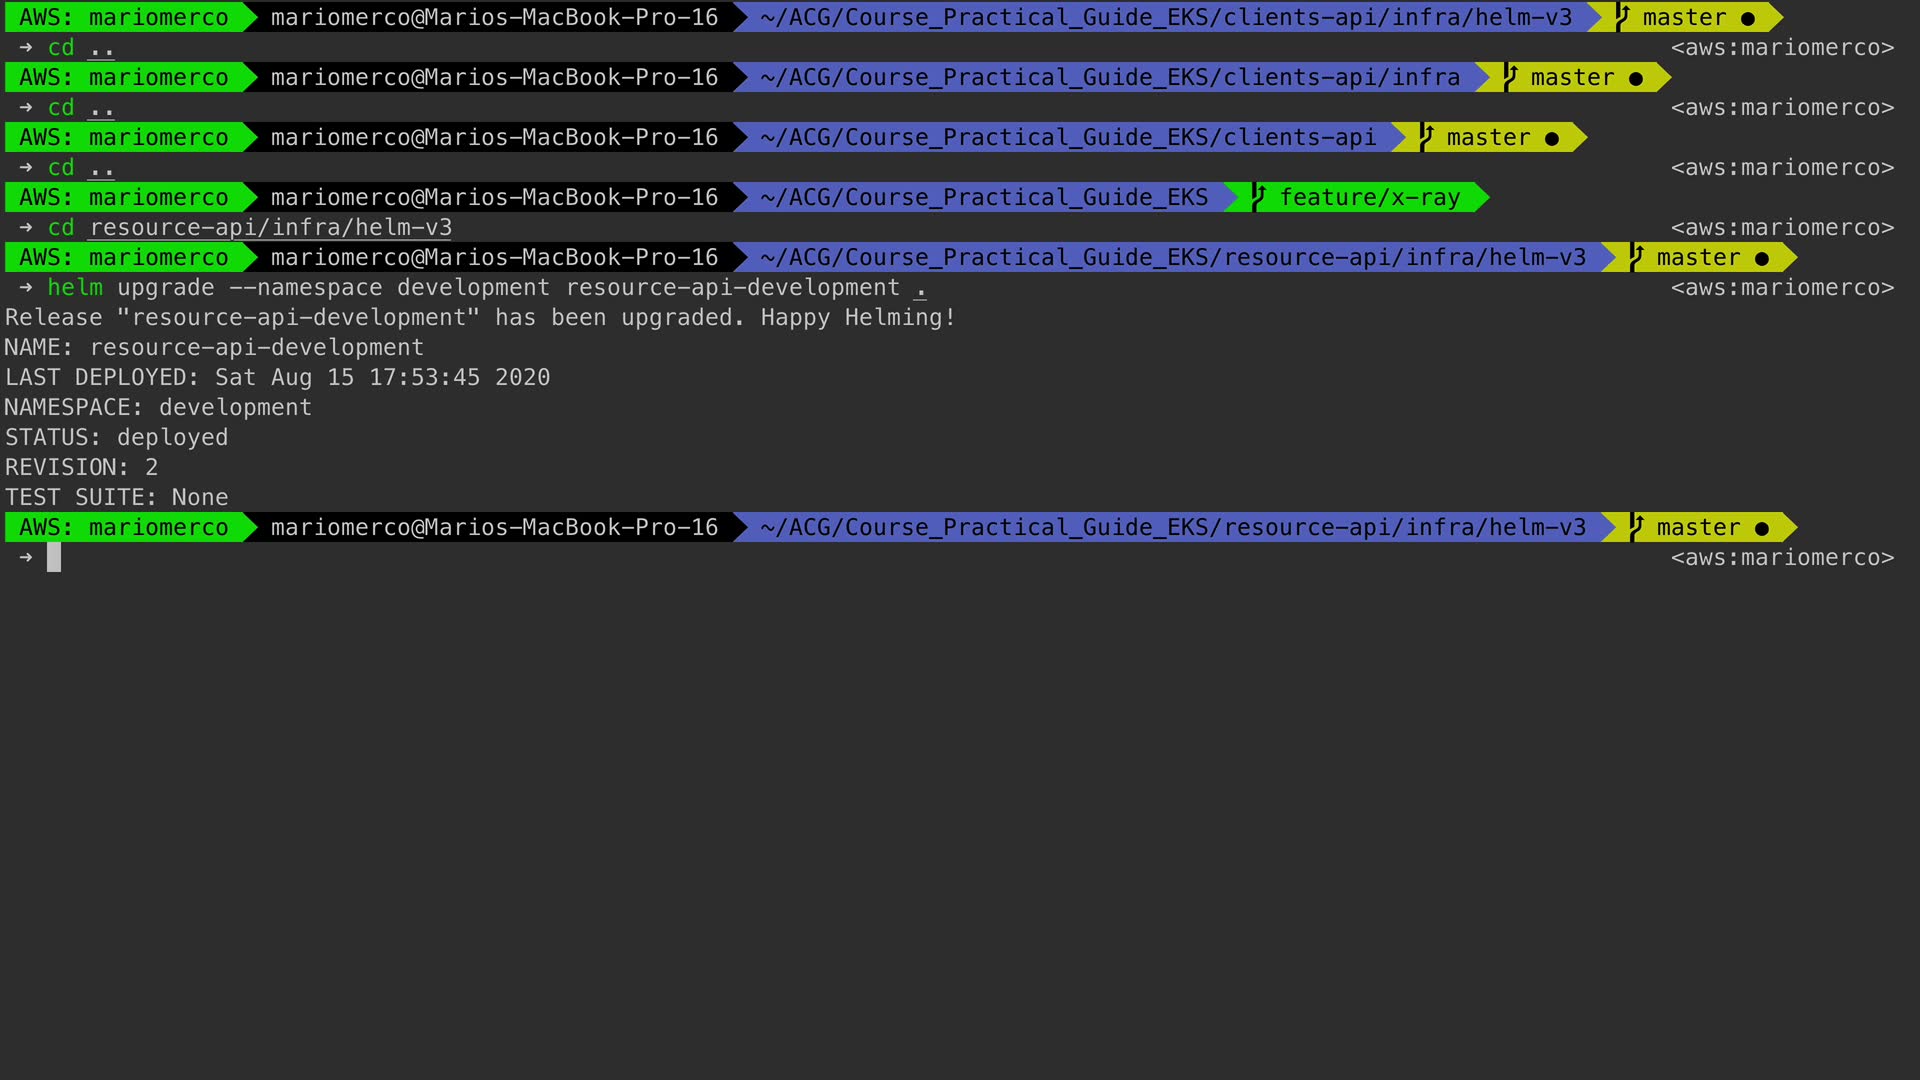Click the arrow before the helm upgrade command

click(26, 287)
